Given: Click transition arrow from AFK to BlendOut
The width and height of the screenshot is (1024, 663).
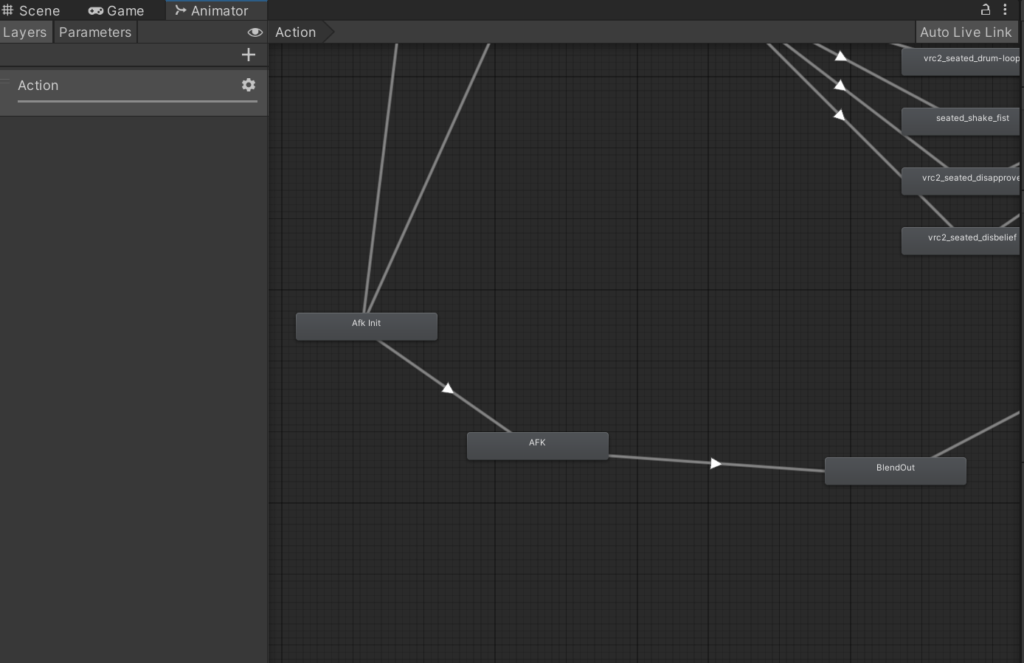Looking at the screenshot, I should (x=716, y=463).
